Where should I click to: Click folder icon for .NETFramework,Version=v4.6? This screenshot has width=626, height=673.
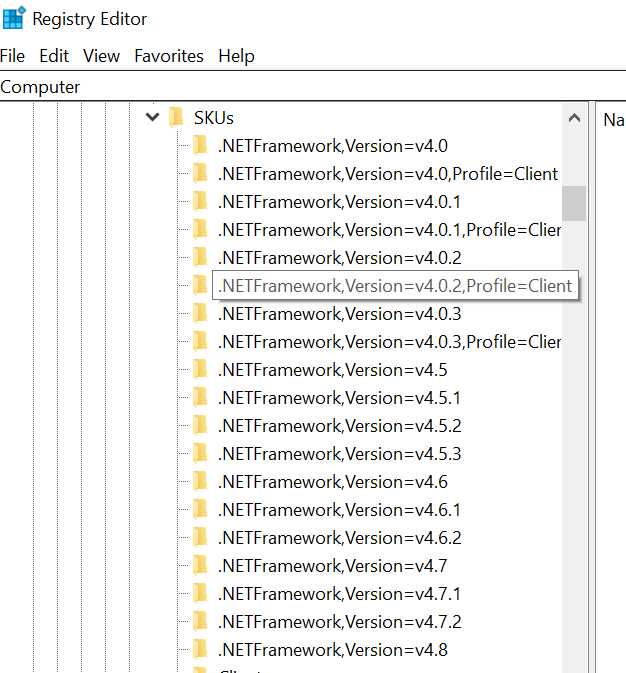coord(201,482)
